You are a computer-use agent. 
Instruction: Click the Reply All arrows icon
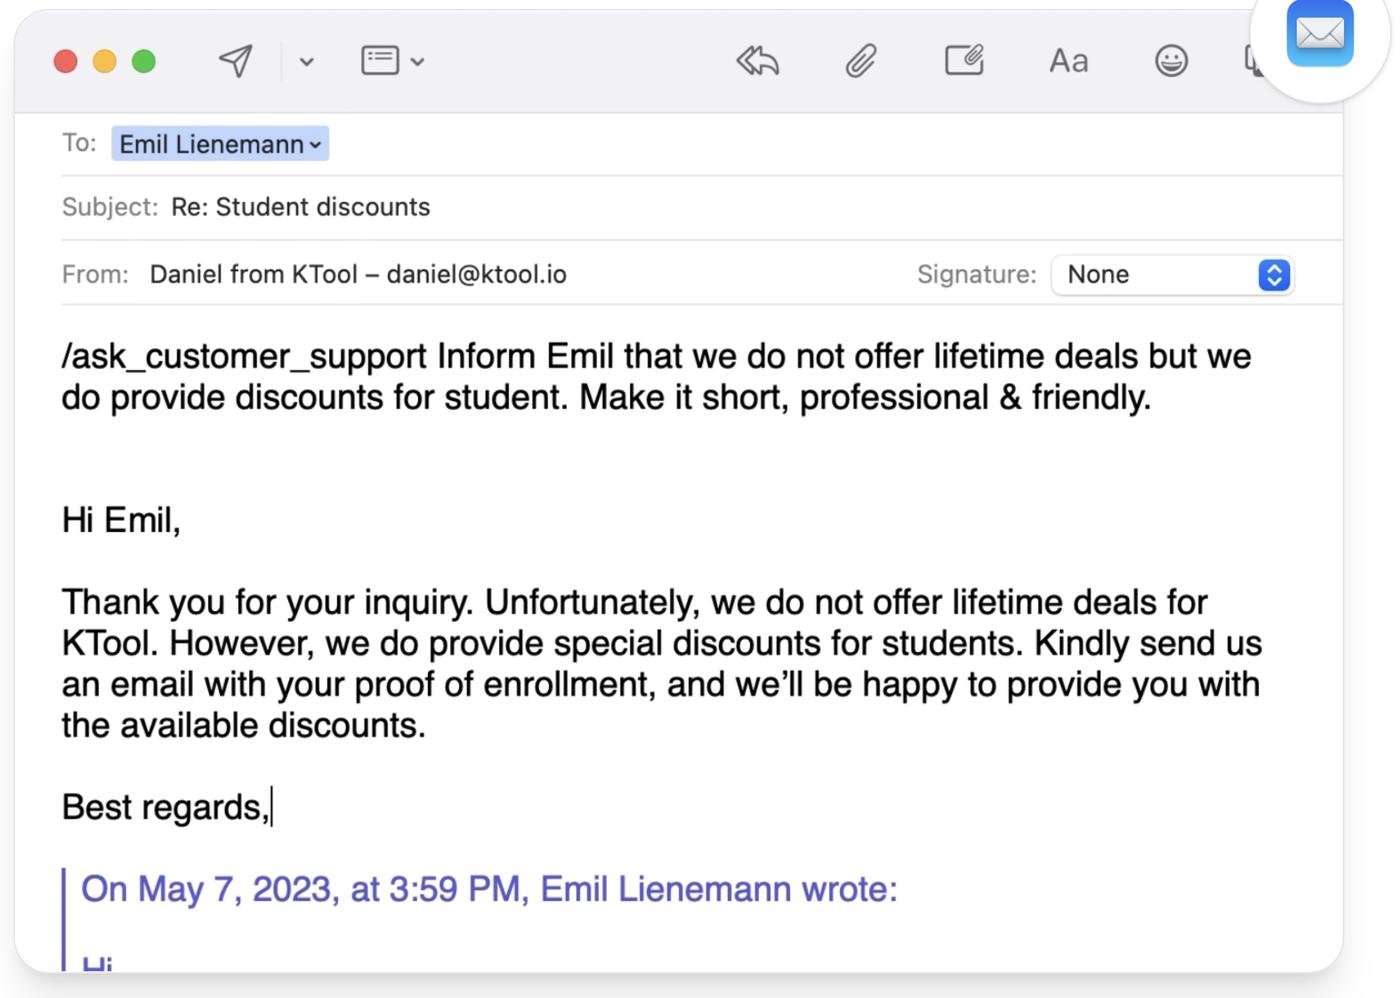[758, 61]
